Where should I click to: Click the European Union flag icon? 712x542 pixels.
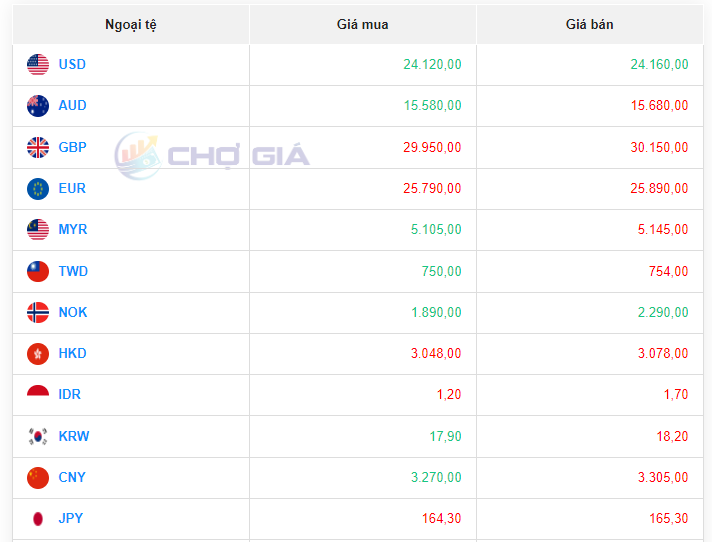[x=38, y=189]
